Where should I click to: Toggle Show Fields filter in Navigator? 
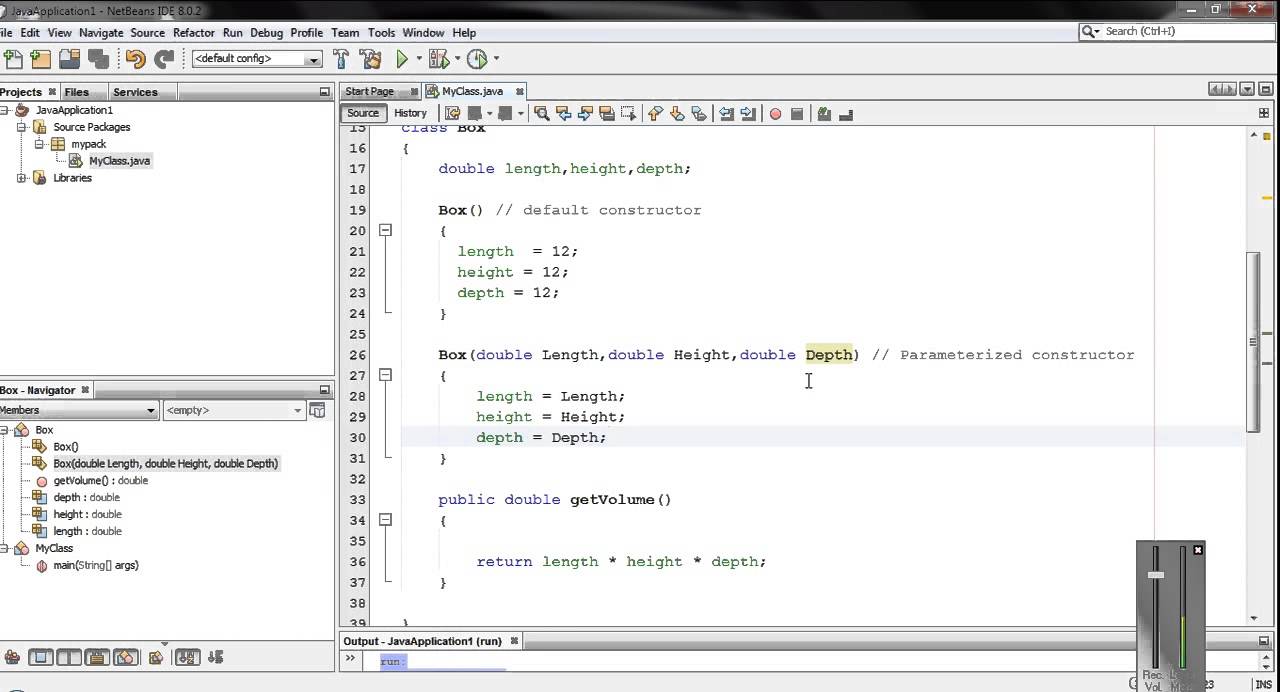point(41,657)
